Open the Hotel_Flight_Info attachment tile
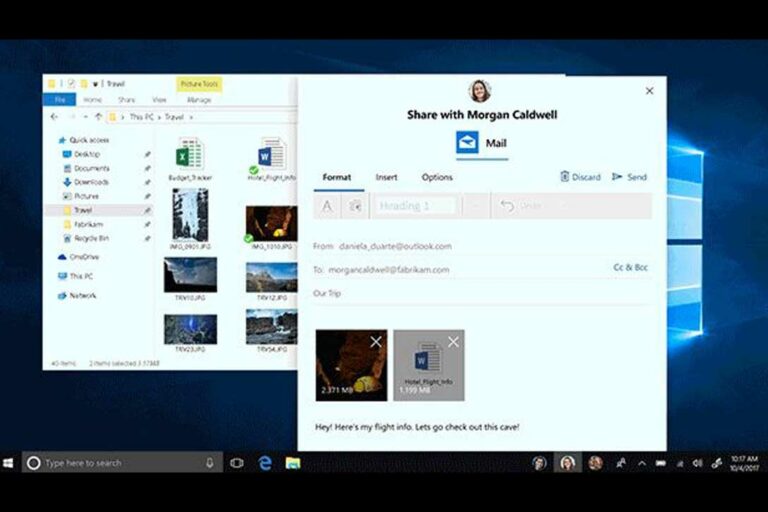The height and width of the screenshot is (512, 768). click(x=429, y=366)
